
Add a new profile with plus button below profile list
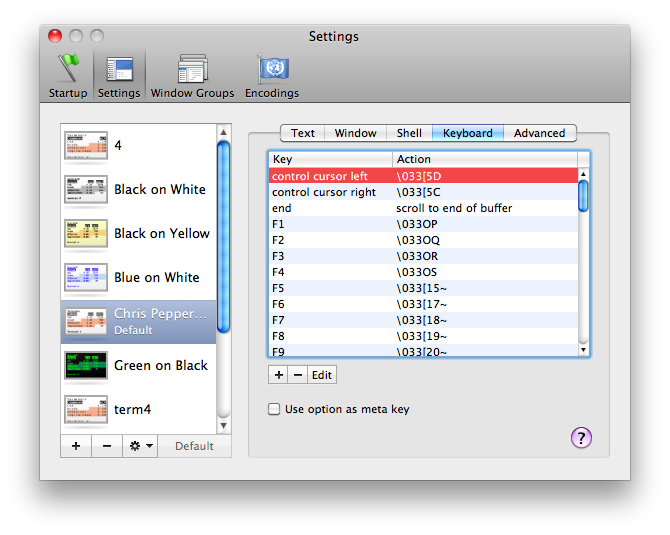click(76, 446)
